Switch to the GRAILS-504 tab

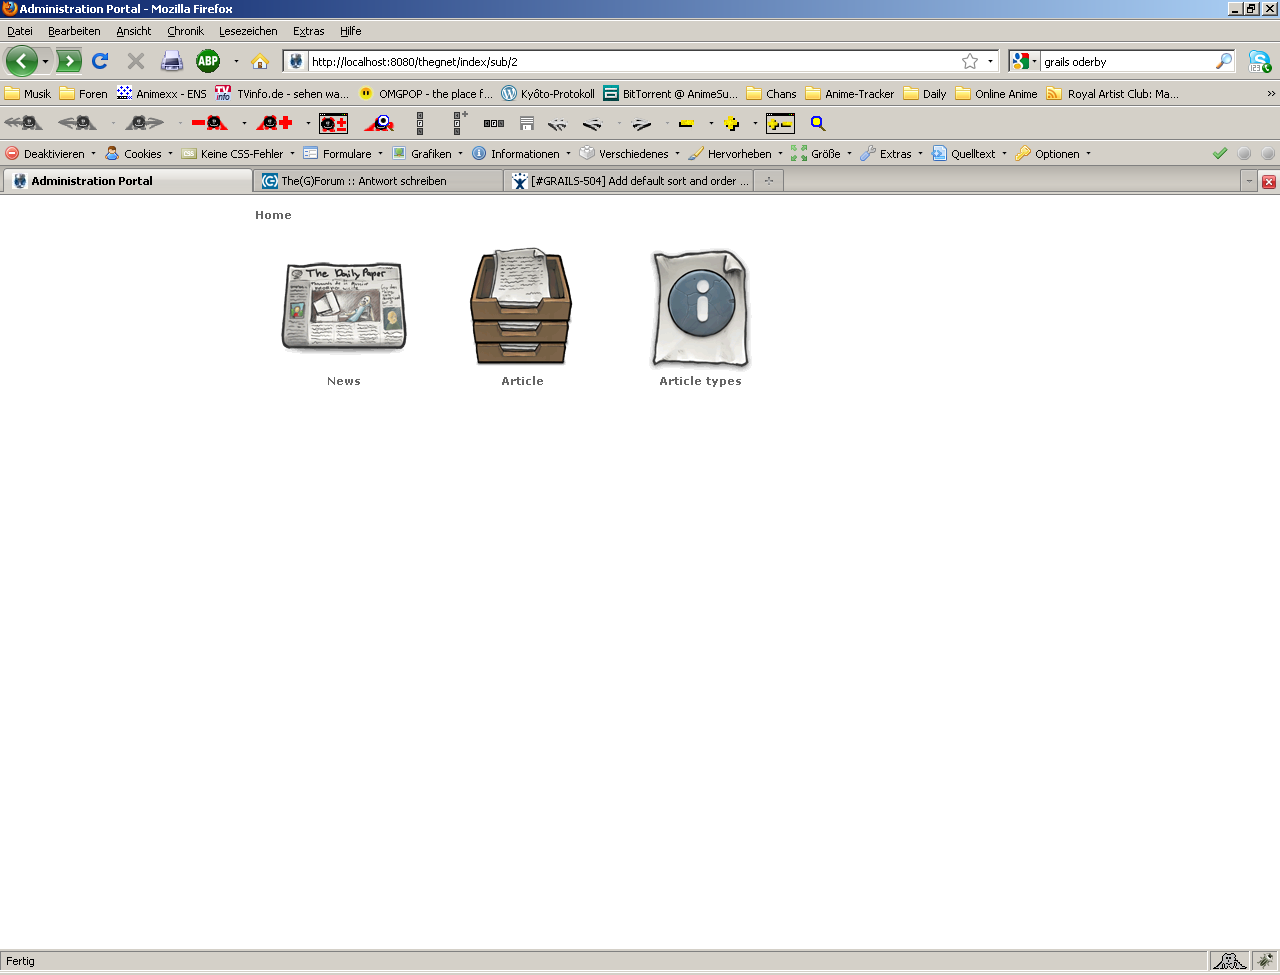coord(640,181)
